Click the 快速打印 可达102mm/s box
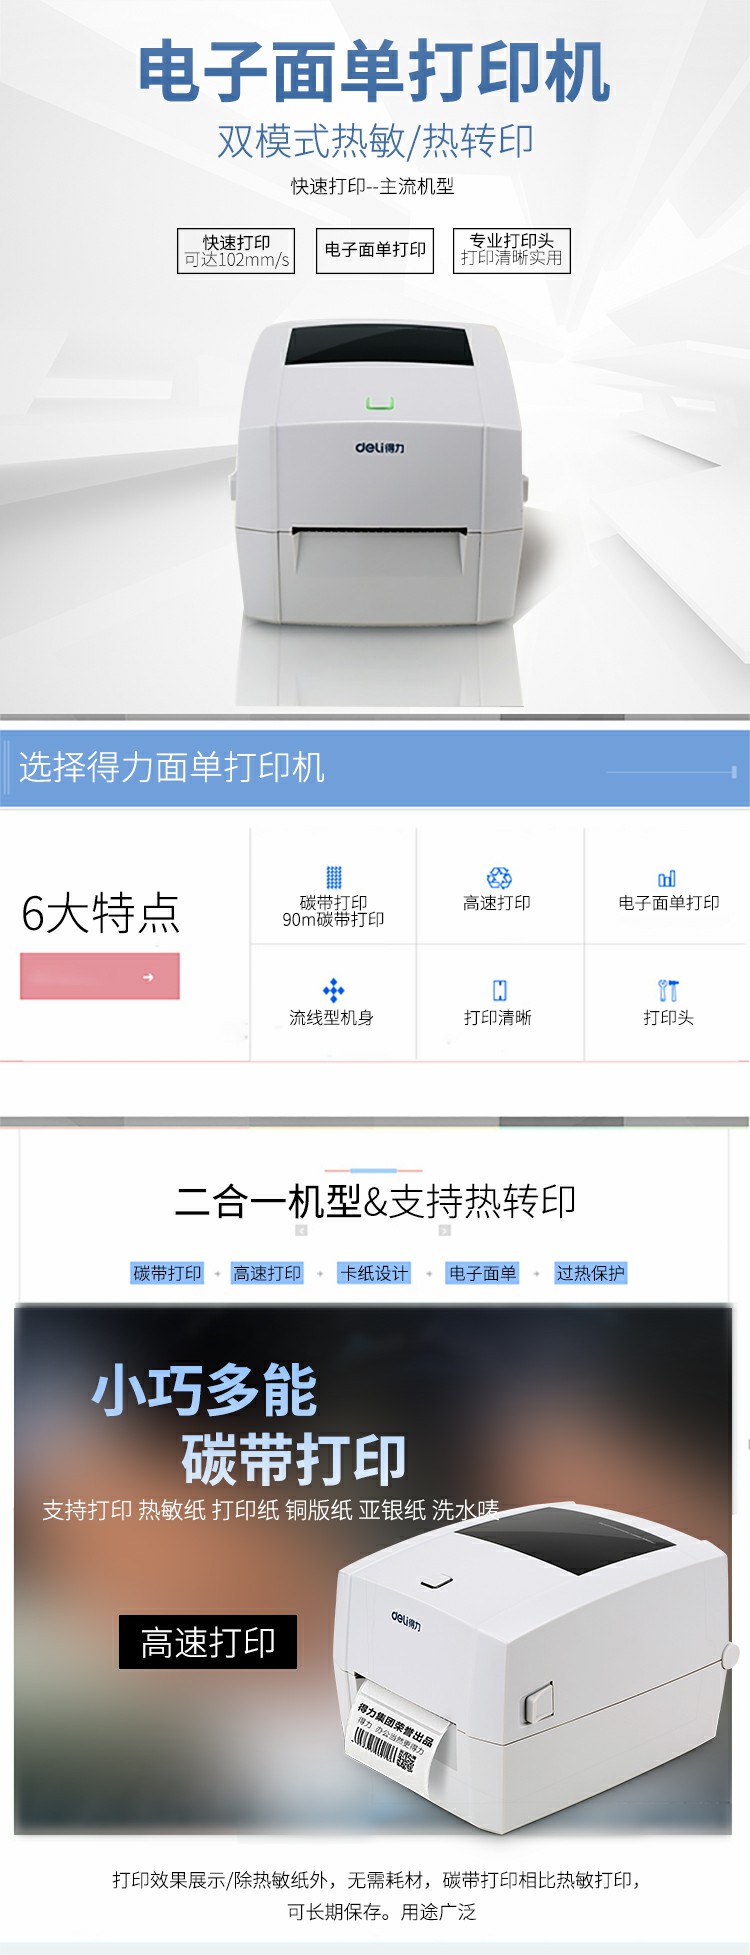The width and height of the screenshot is (750, 1955). click(x=236, y=251)
